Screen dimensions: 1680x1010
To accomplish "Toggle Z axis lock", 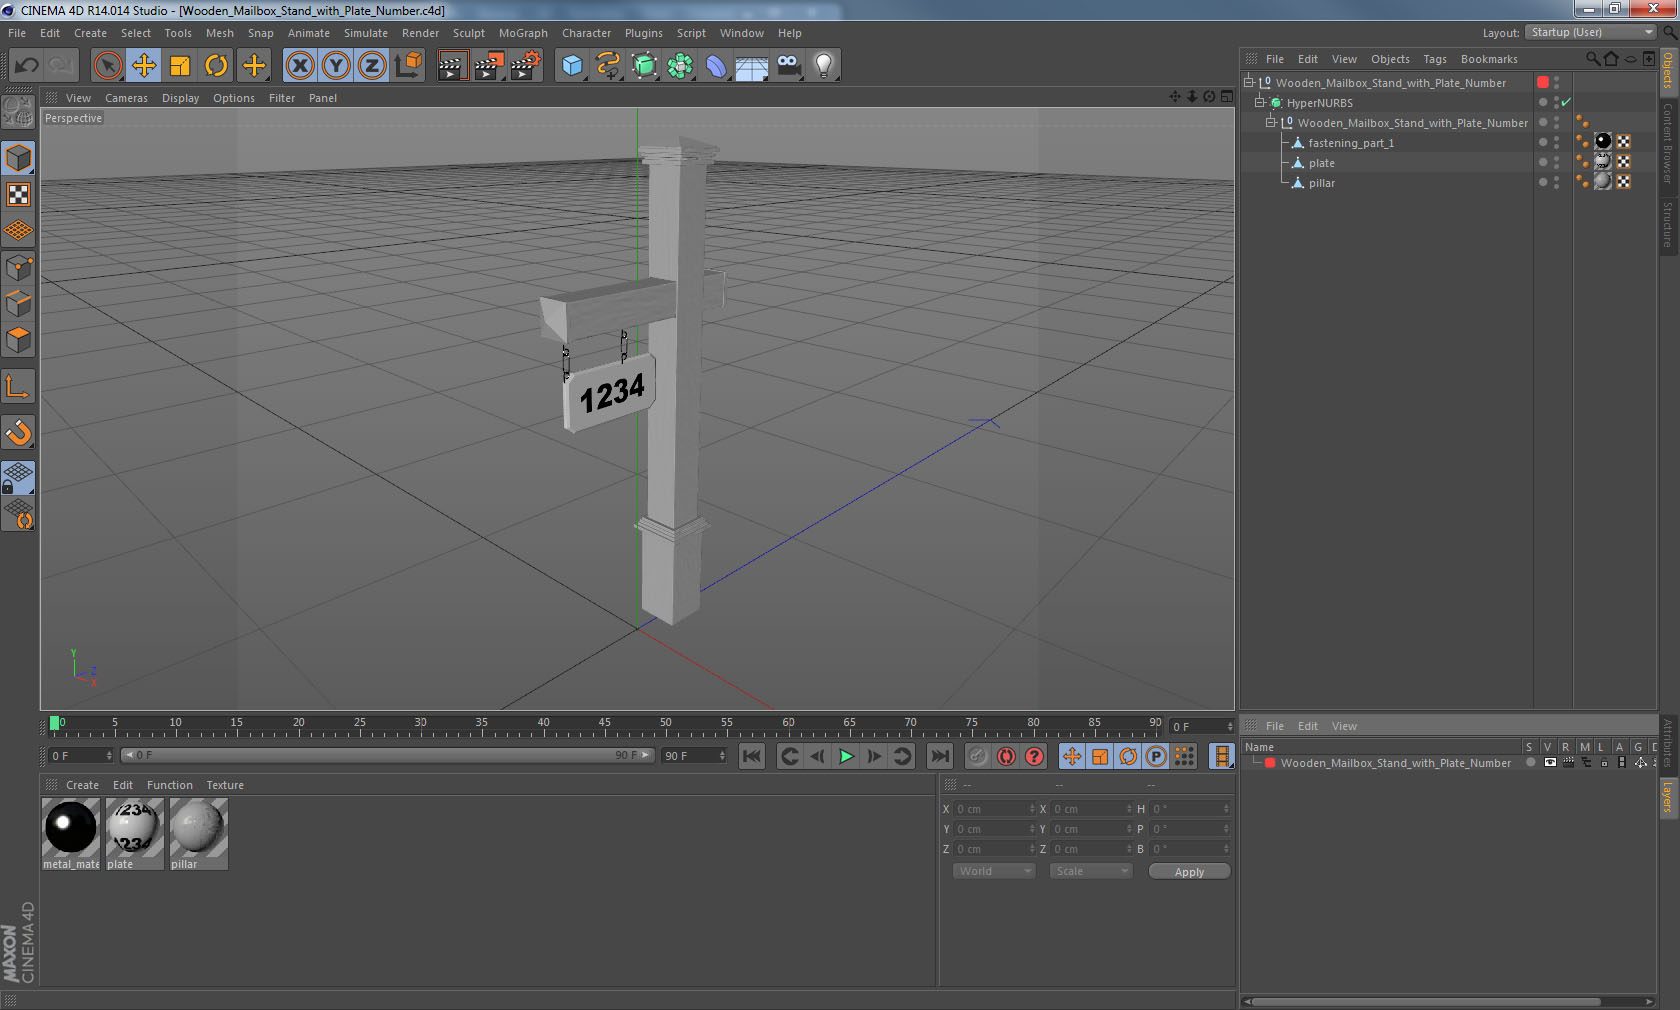I will (x=372, y=66).
